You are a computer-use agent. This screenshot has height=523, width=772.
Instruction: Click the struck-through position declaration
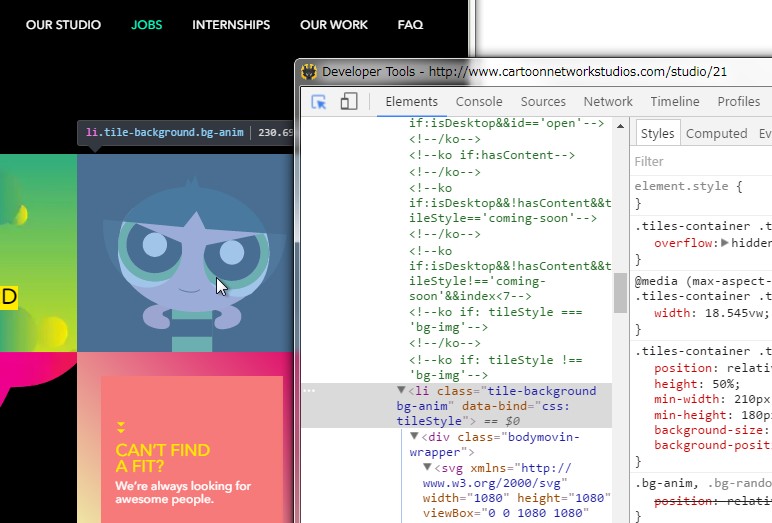click(713, 501)
